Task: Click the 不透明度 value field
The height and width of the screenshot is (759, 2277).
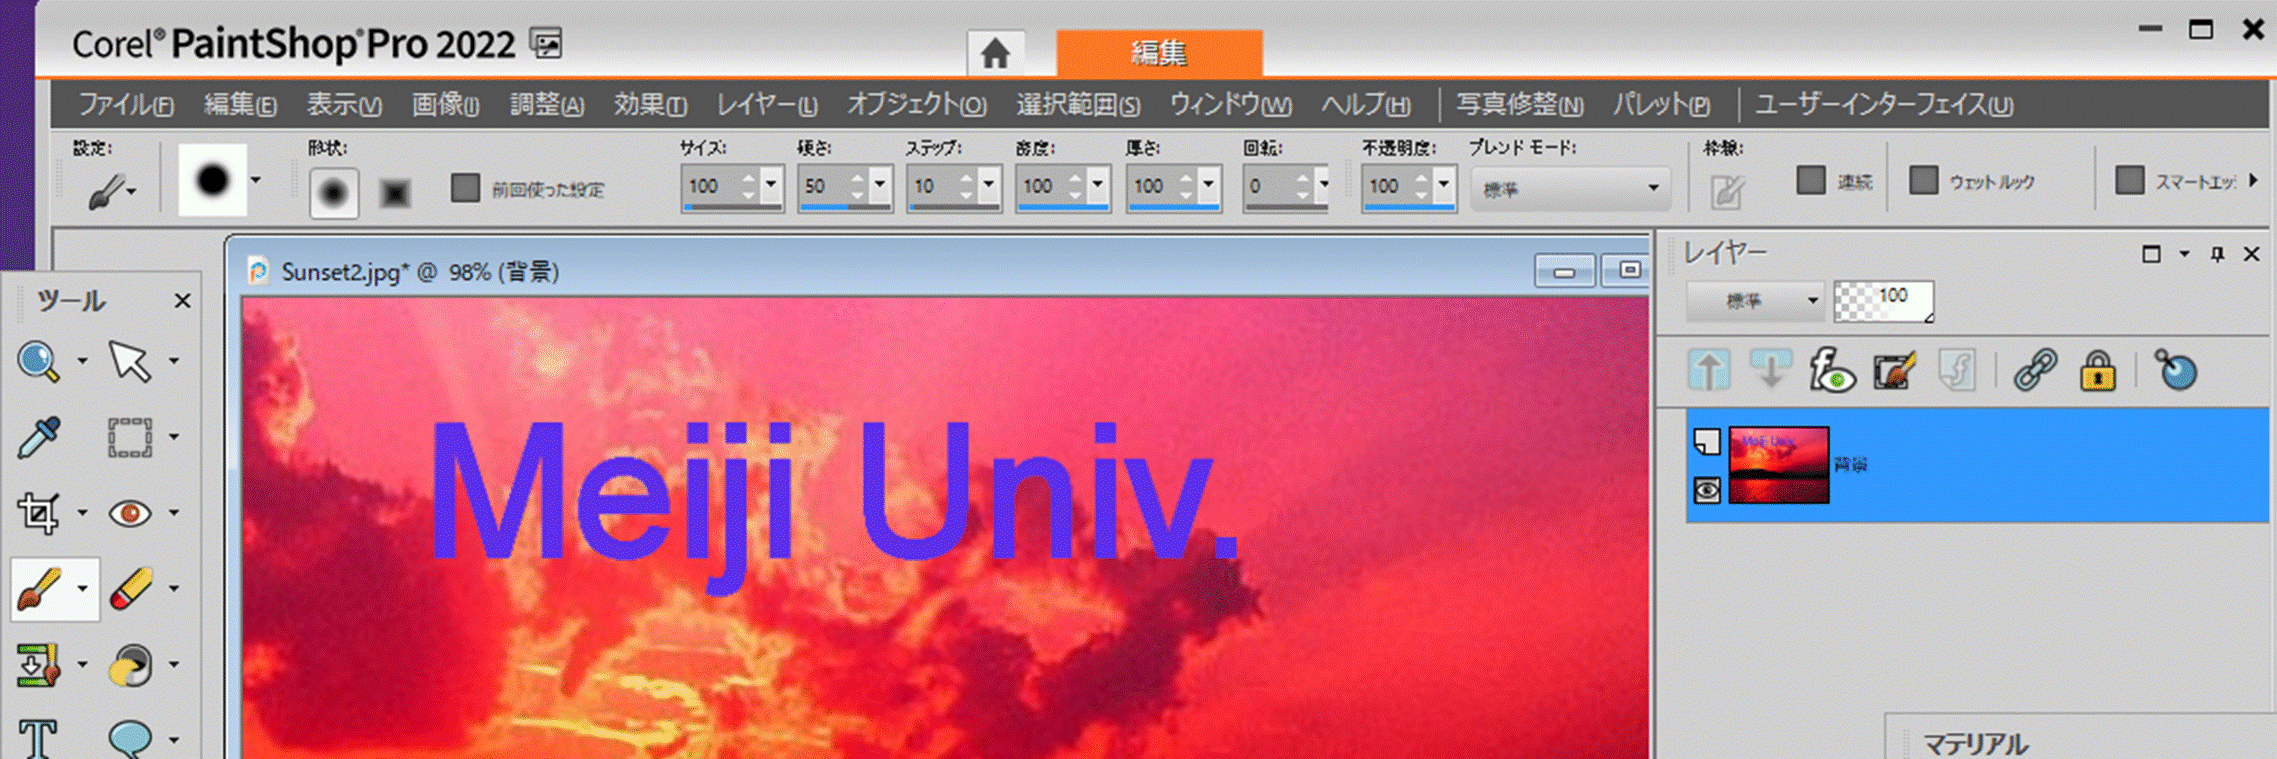Action: (x=1388, y=186)
